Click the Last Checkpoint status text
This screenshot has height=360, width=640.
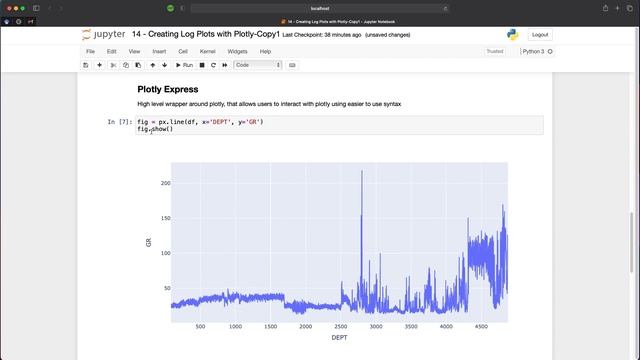click(322, 35)
